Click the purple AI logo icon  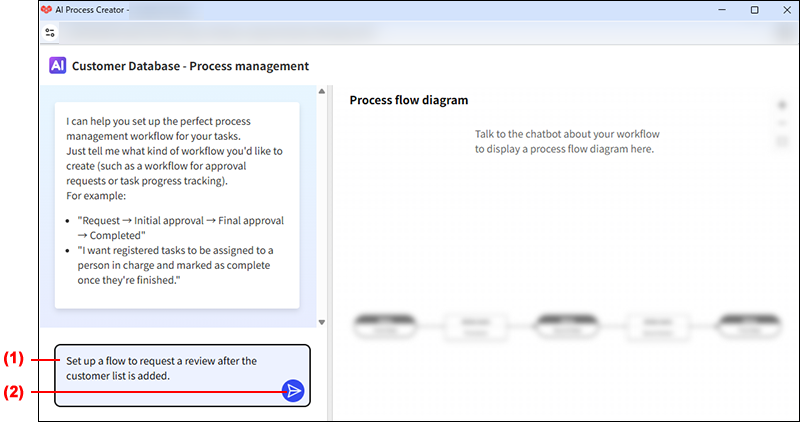[57, 66]
